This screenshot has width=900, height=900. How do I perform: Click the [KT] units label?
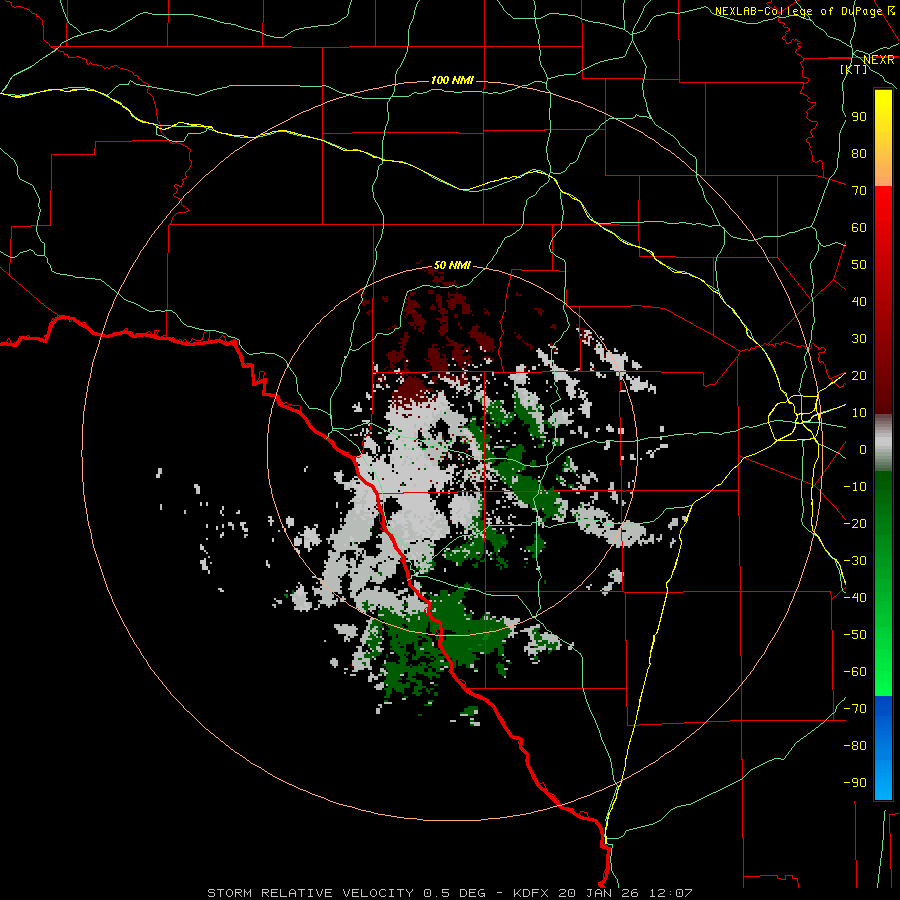coord(854,69)
